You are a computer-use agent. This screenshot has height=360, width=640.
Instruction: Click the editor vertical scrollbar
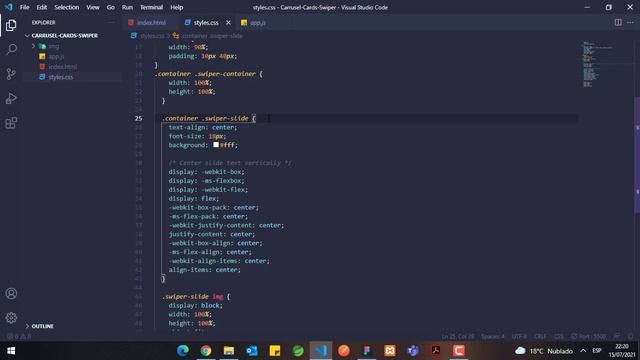coord(637,155)
